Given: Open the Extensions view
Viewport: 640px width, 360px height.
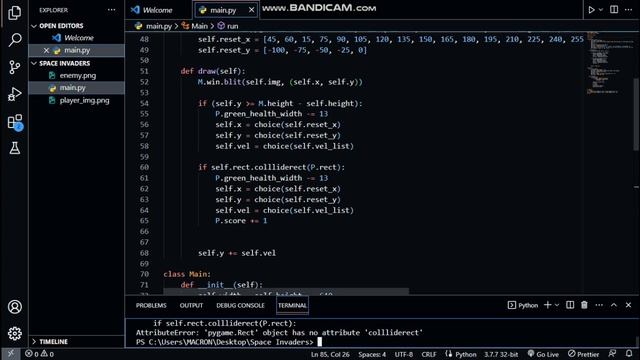Looking at the screenshot, I should coord(15,122).
